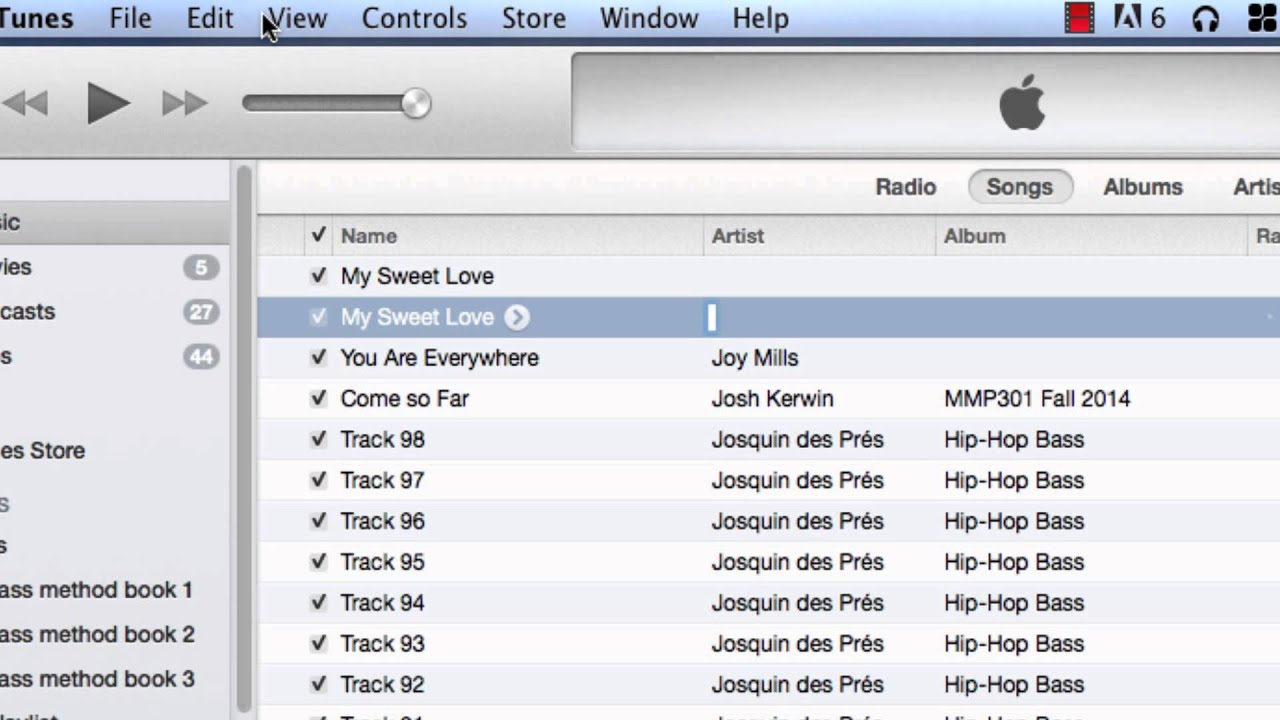This screenshot has height=720, width=1280.
Task: Toggle the checkbox for Come so Far
Action: pos(318,399)
